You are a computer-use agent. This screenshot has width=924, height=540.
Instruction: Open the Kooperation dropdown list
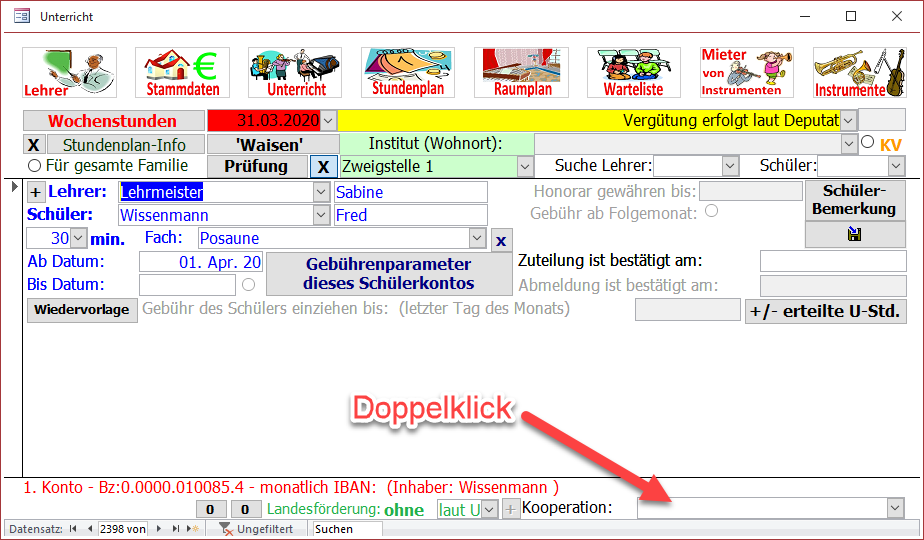(894, 509)
